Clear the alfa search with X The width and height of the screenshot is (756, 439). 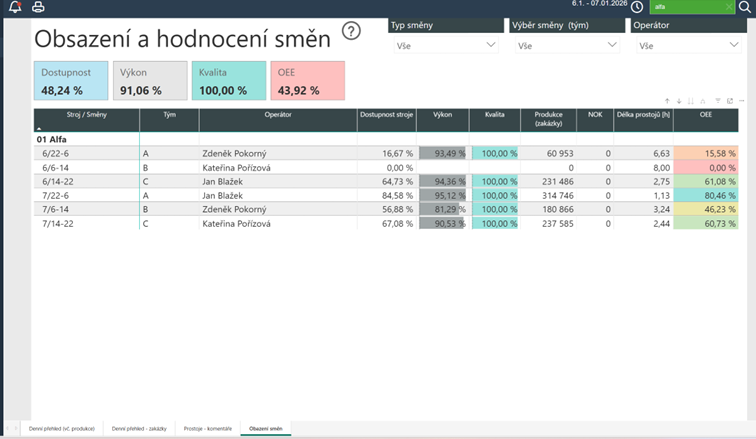coord(729,7)
